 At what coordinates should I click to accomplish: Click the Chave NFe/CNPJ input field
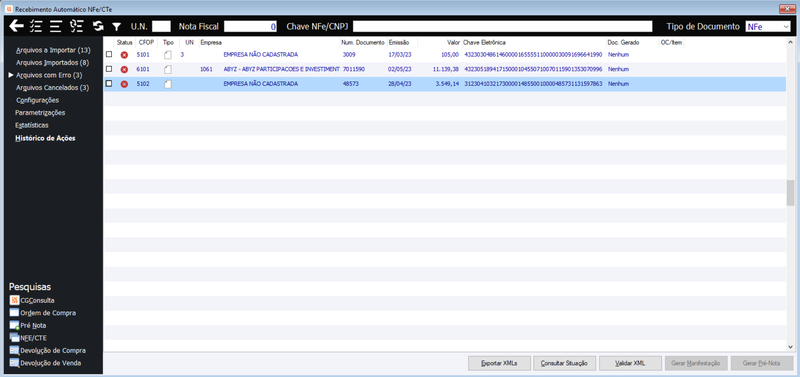pos(503,27)
